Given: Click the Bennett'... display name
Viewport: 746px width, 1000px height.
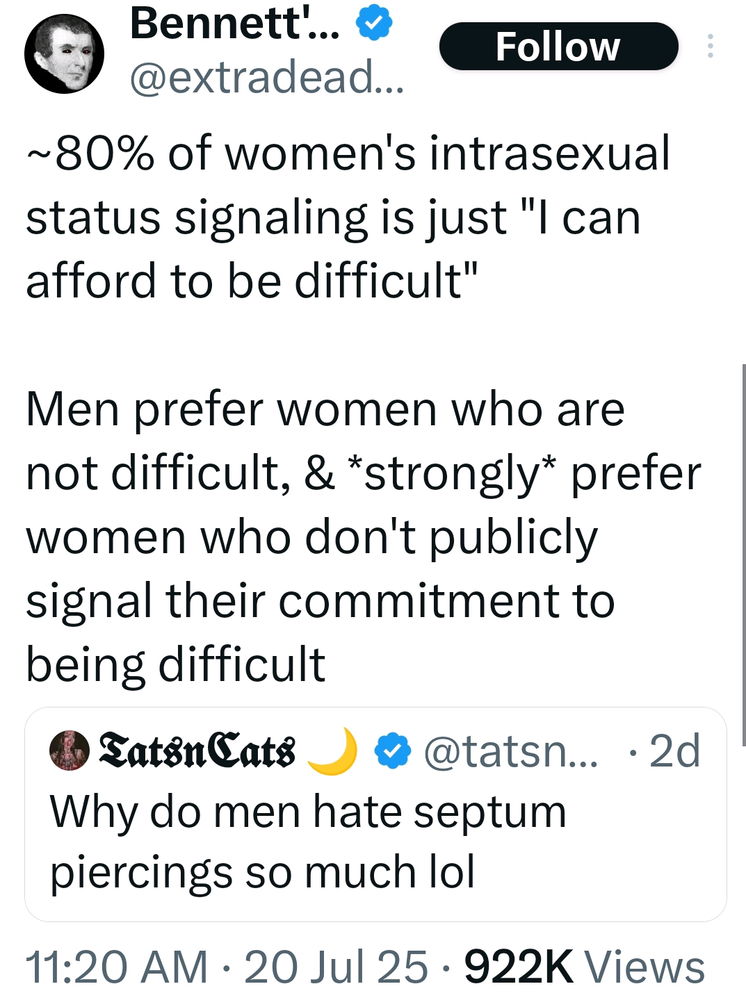Looking at the screenshot, I should pyautogui.click(x=235, y=24).
